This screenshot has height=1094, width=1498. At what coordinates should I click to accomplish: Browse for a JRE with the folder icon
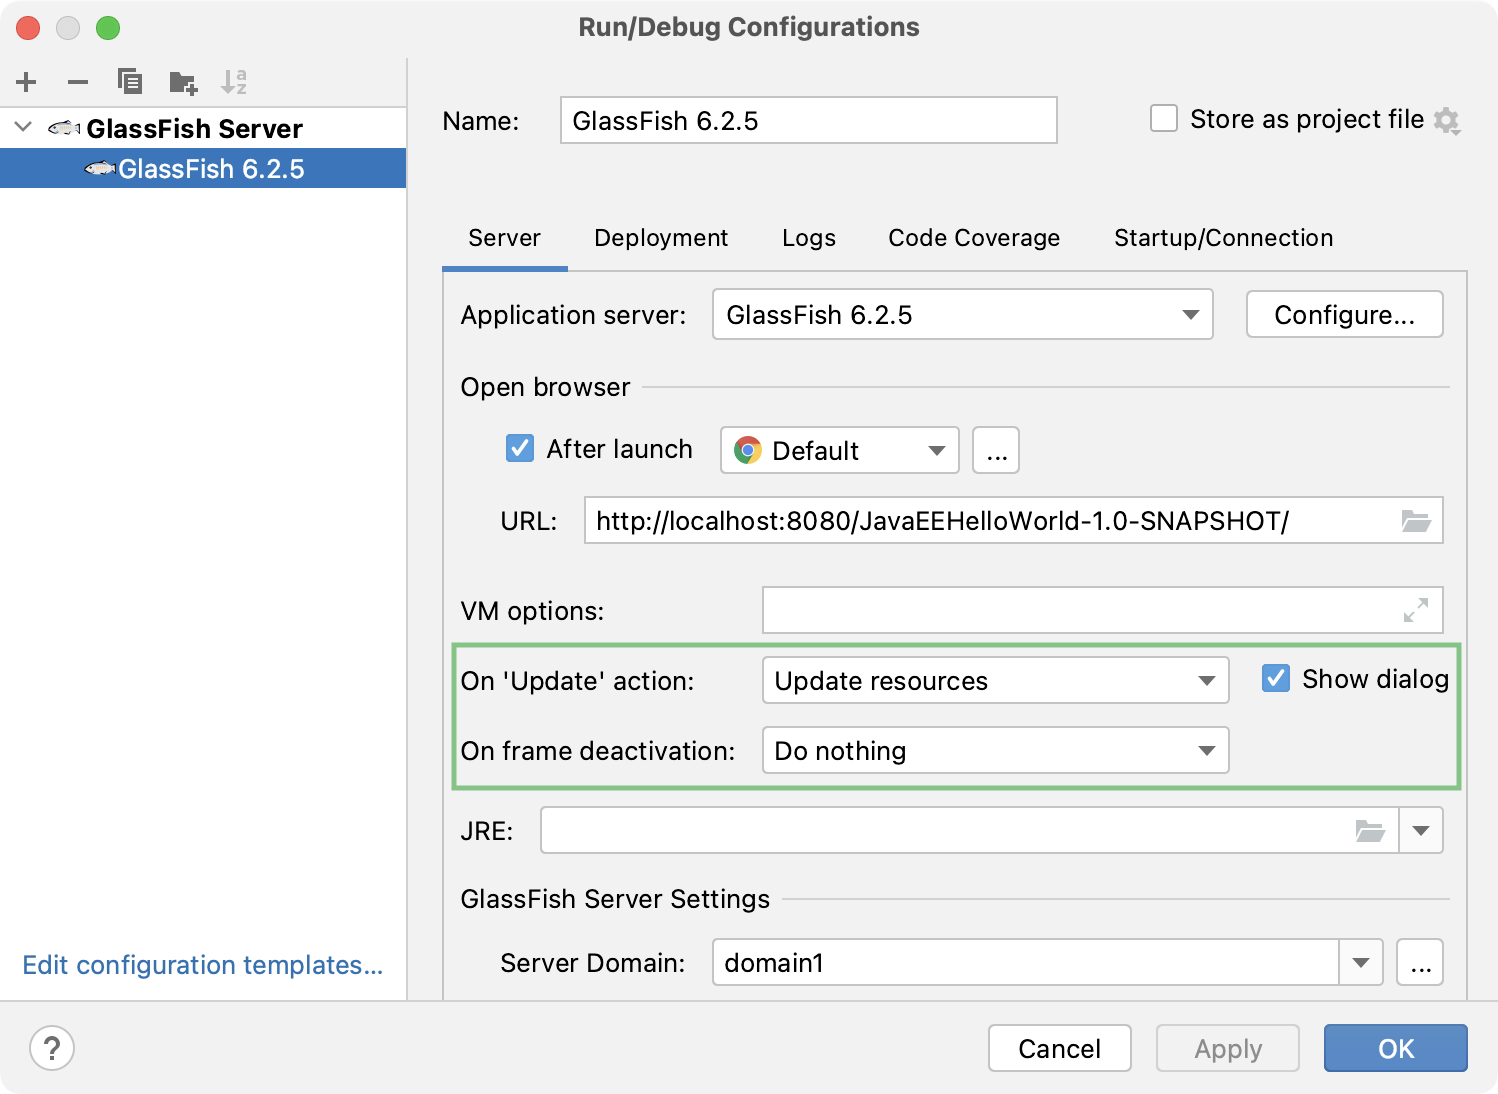pos(1370,831)
